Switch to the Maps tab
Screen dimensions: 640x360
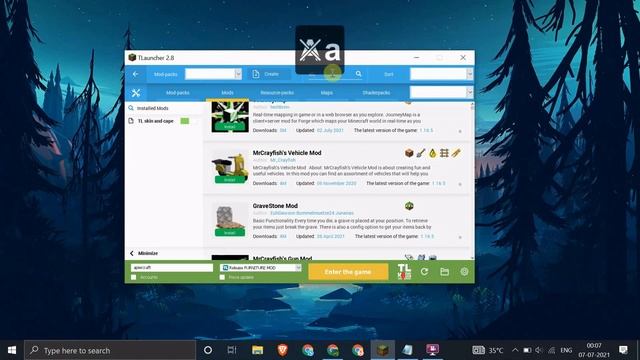point(327,93)
